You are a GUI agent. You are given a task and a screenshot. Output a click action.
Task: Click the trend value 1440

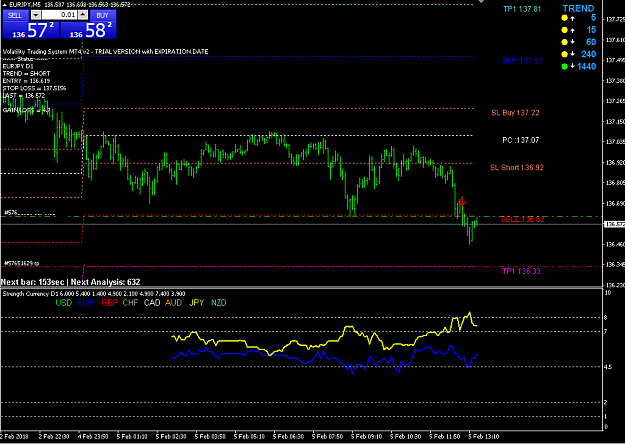[587, 67]
